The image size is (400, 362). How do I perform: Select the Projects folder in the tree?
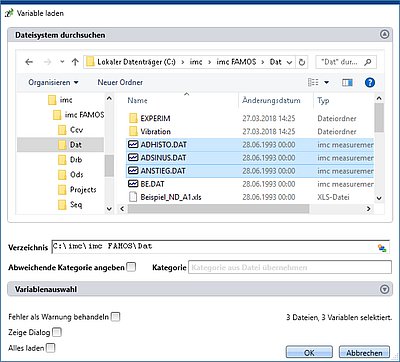(77, 190)
